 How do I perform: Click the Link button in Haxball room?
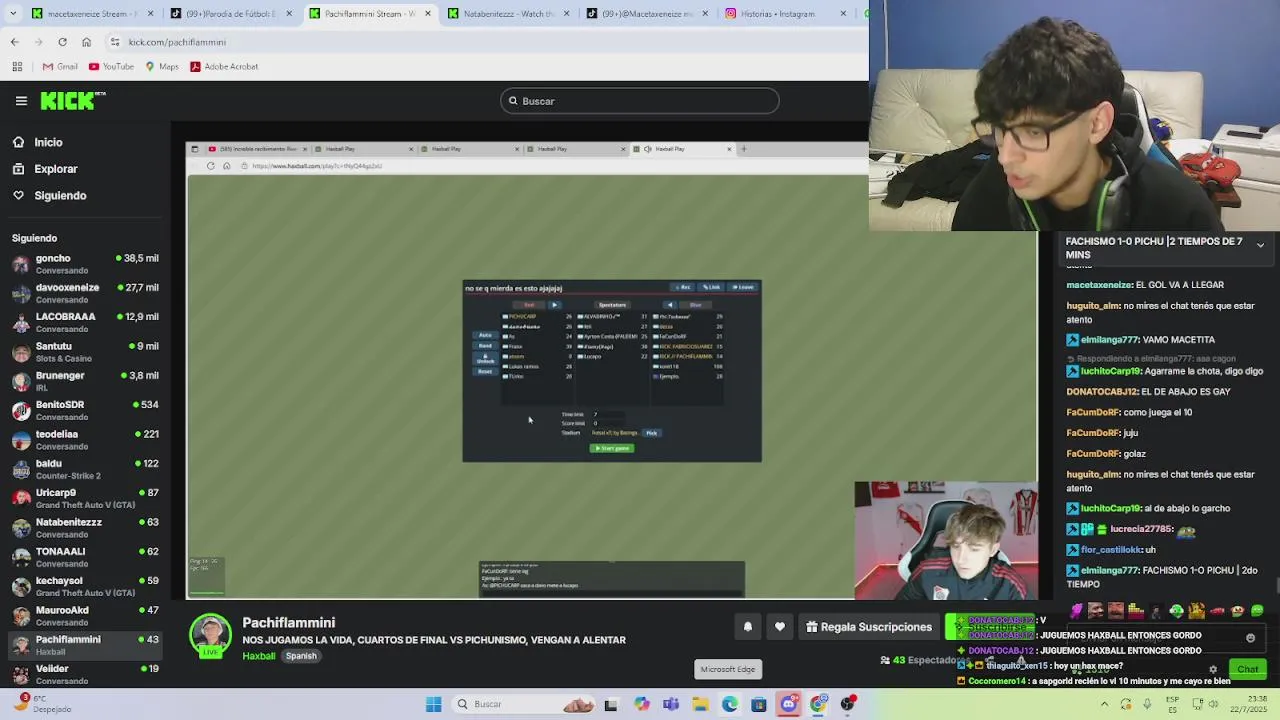point(711,287)
